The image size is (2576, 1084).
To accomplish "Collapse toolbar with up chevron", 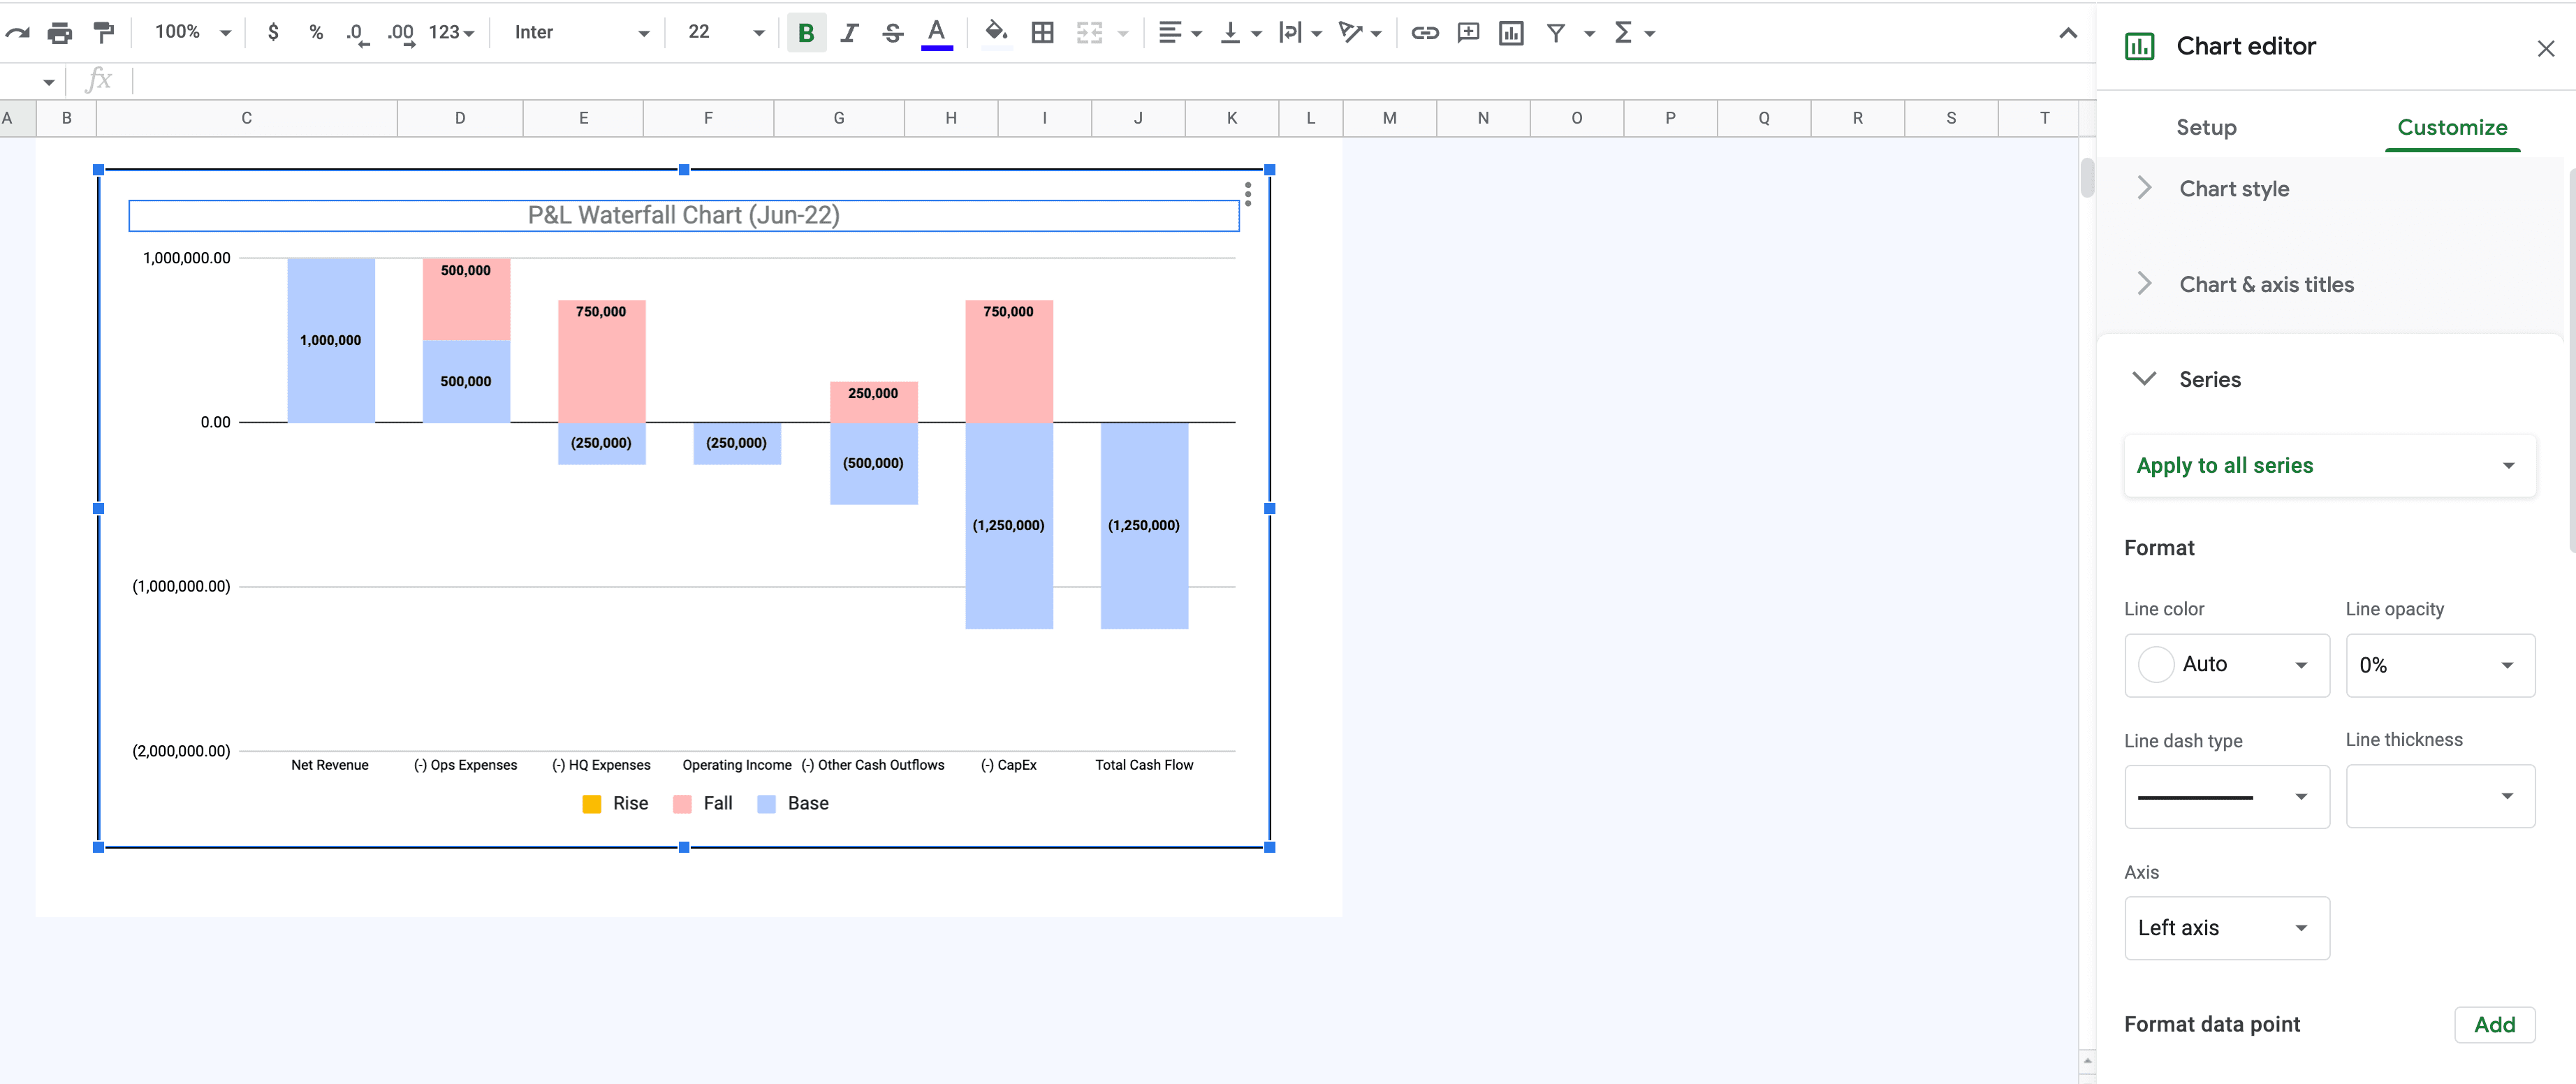I will click(2068, 33).
